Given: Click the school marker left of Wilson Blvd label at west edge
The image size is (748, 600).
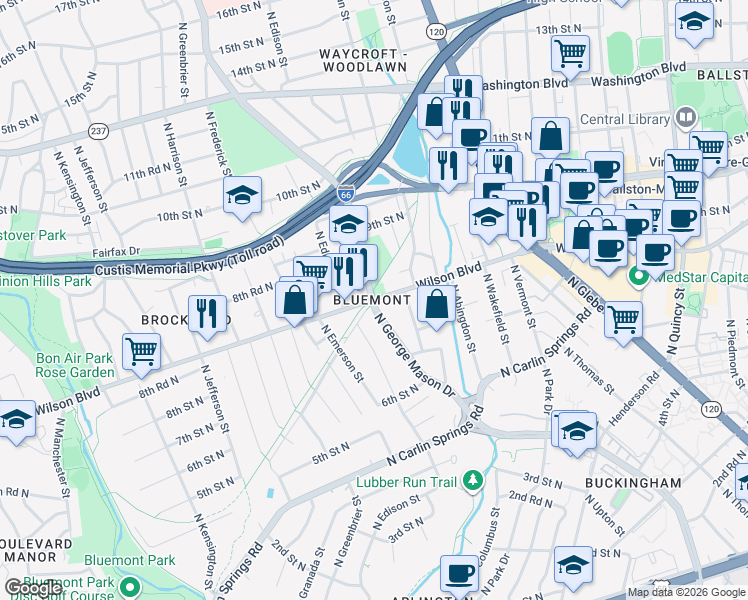Looking at the screenshot, I should click(x=17, y=419).
